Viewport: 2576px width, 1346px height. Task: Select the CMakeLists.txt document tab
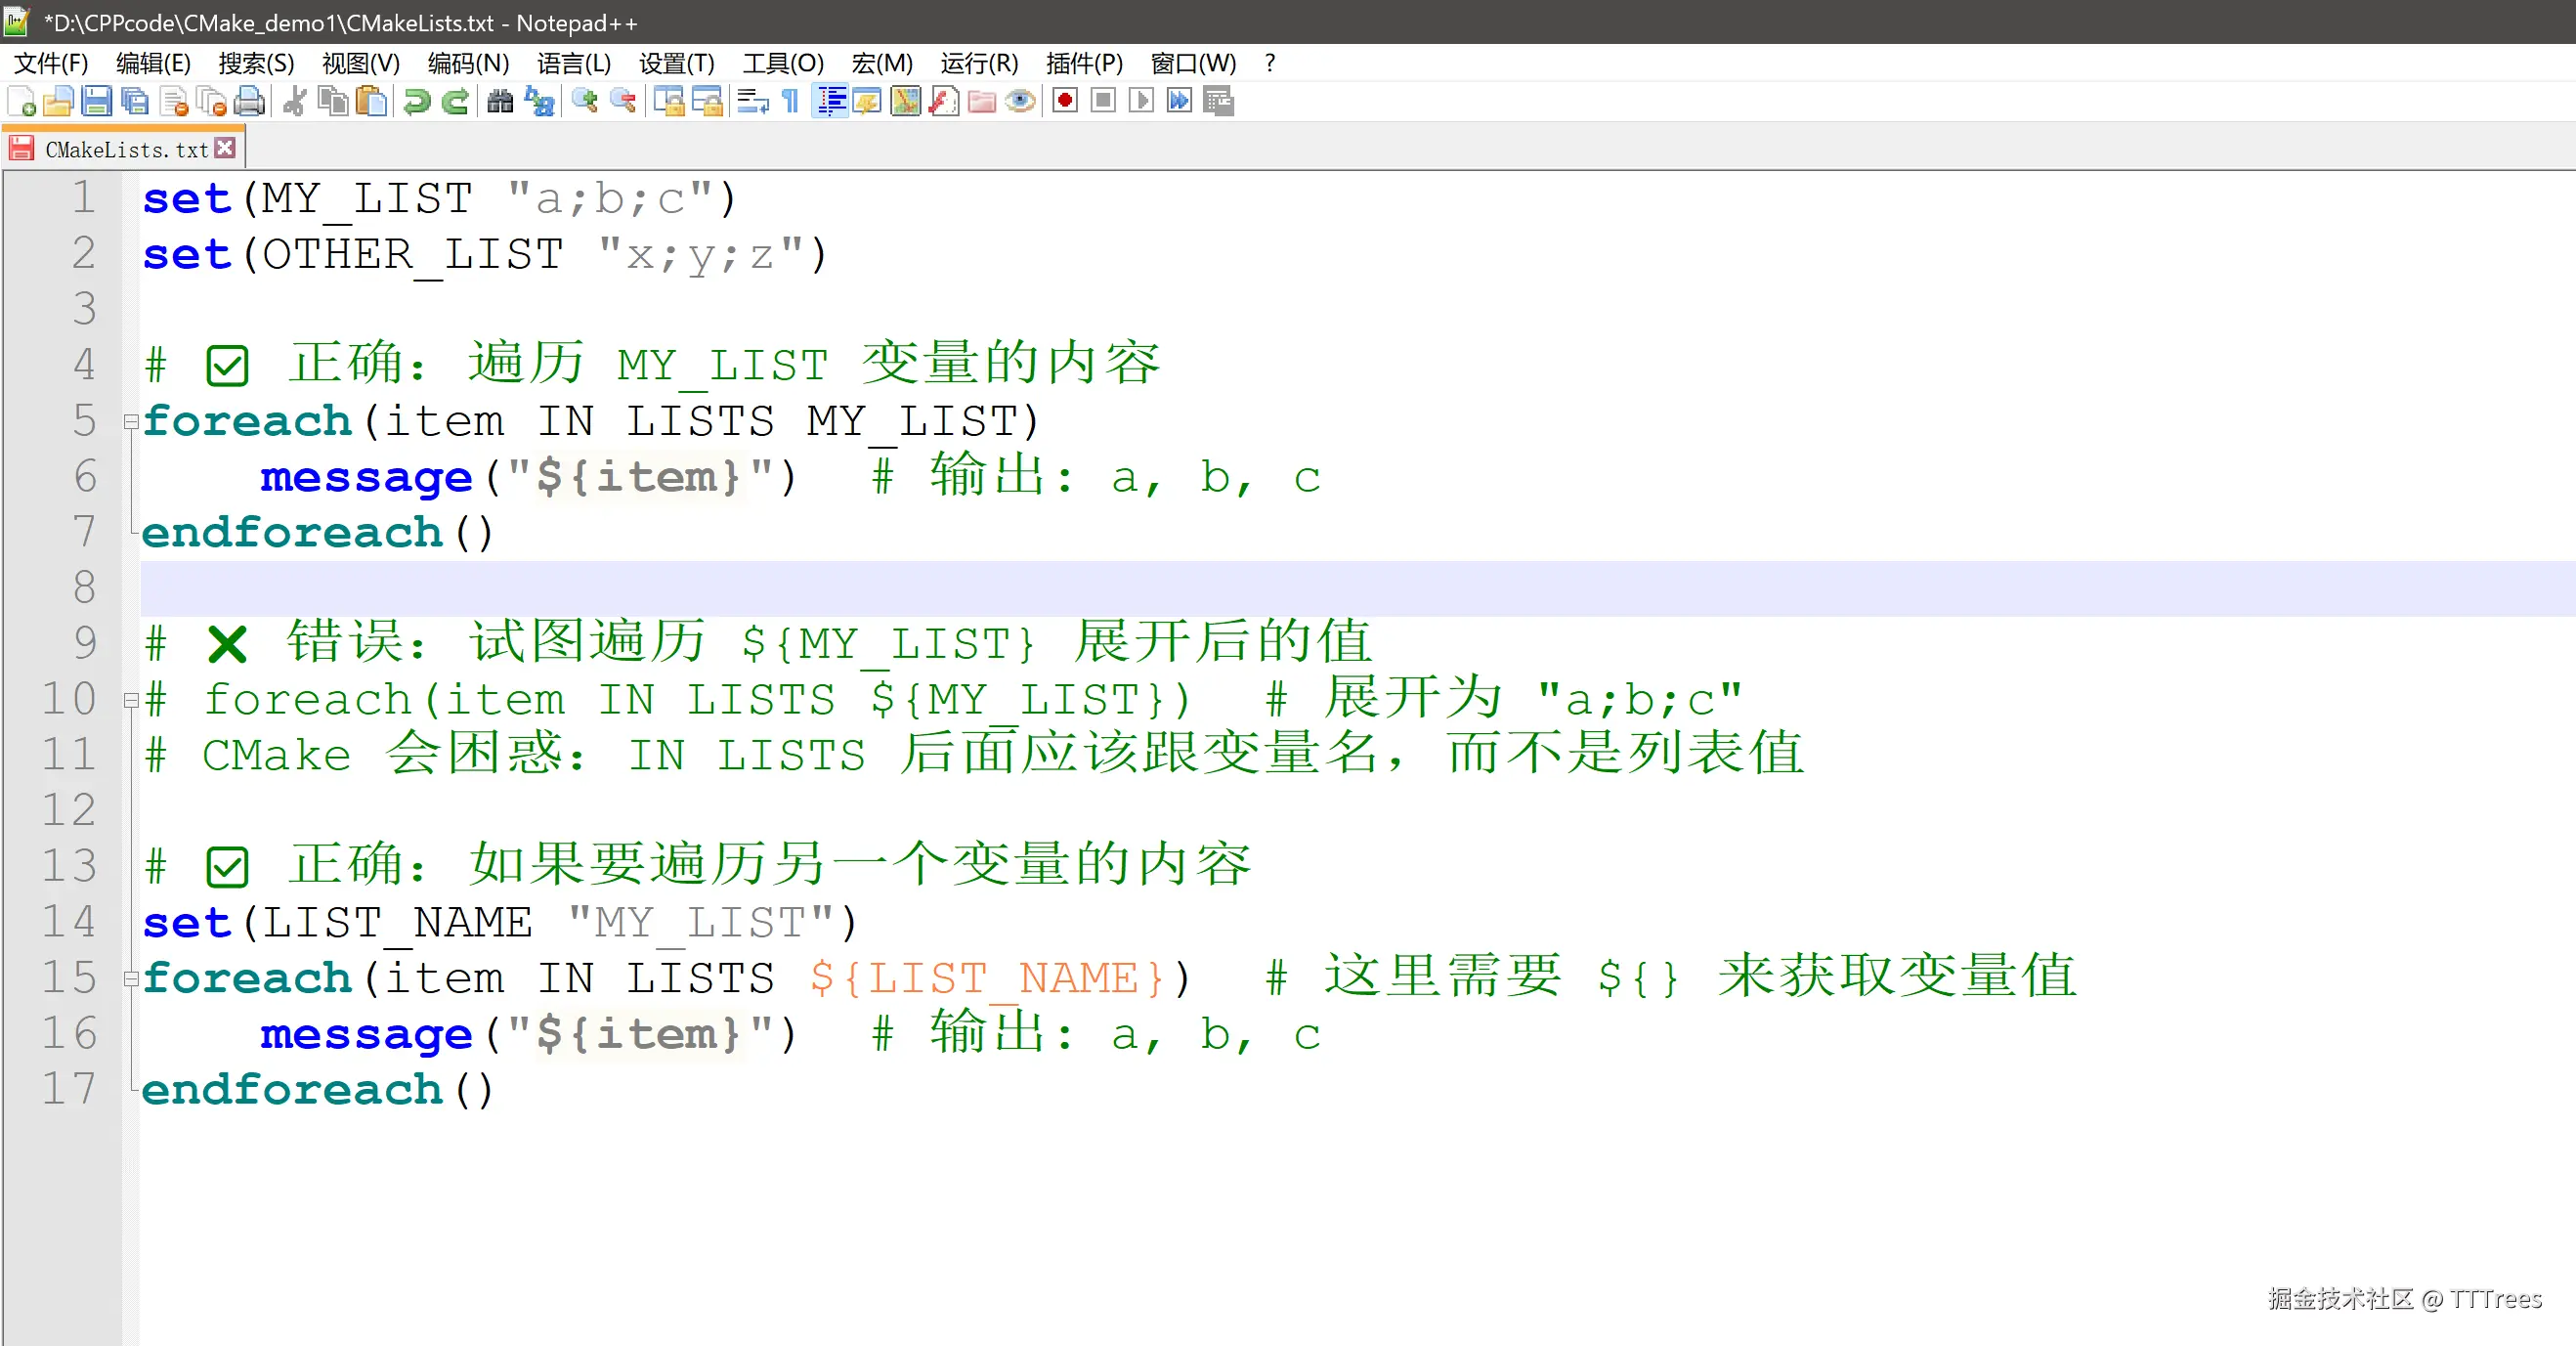click(x=125, y=150)
